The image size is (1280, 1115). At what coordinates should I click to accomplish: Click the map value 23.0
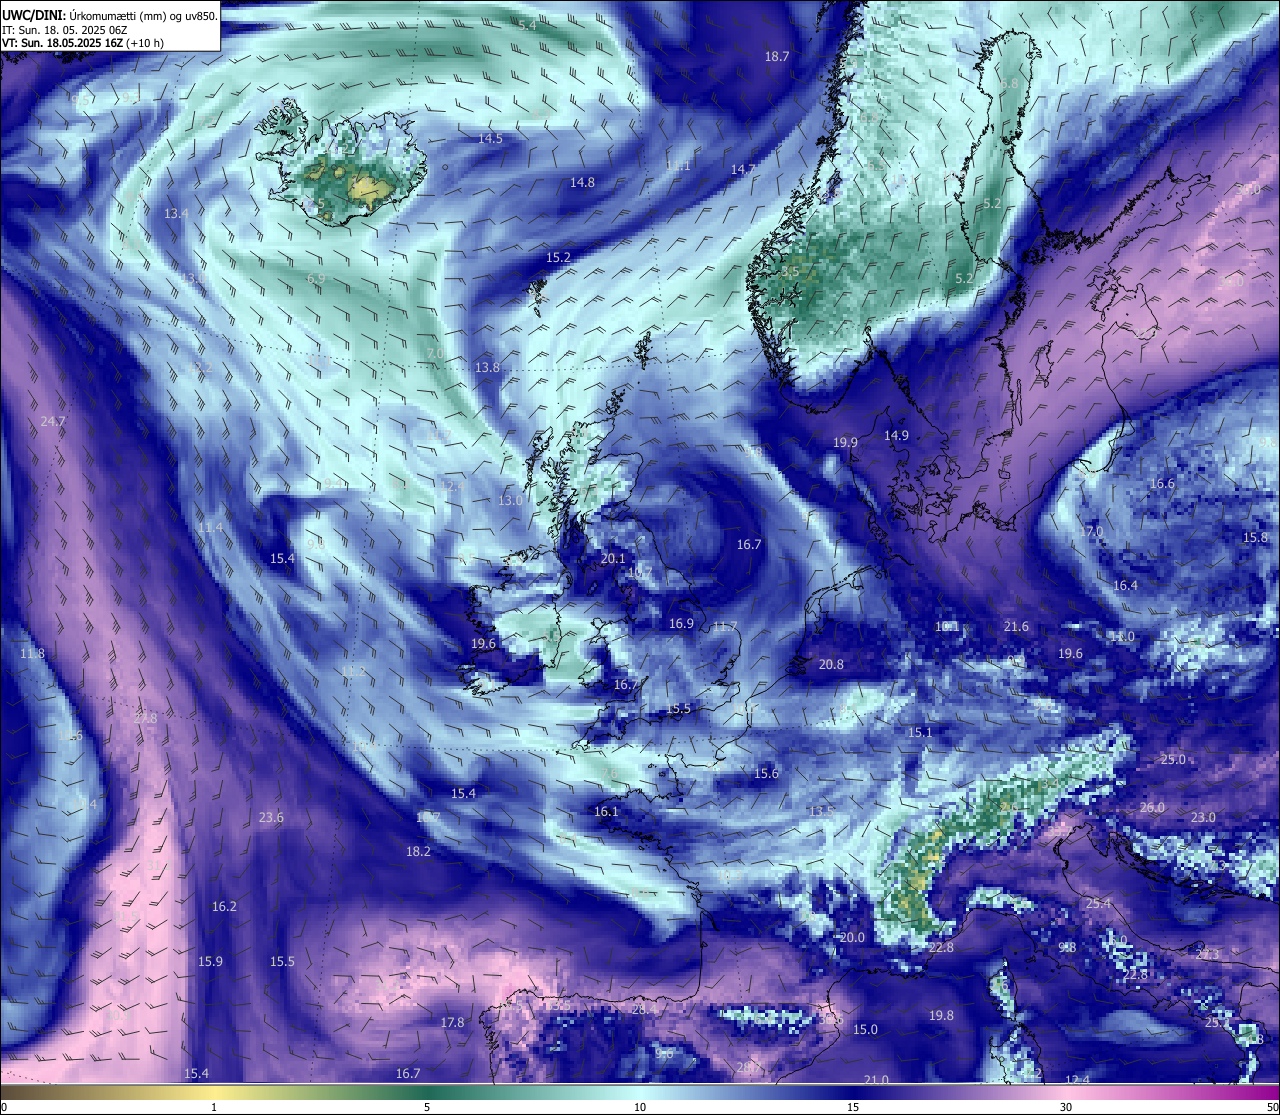(1203, 818)
